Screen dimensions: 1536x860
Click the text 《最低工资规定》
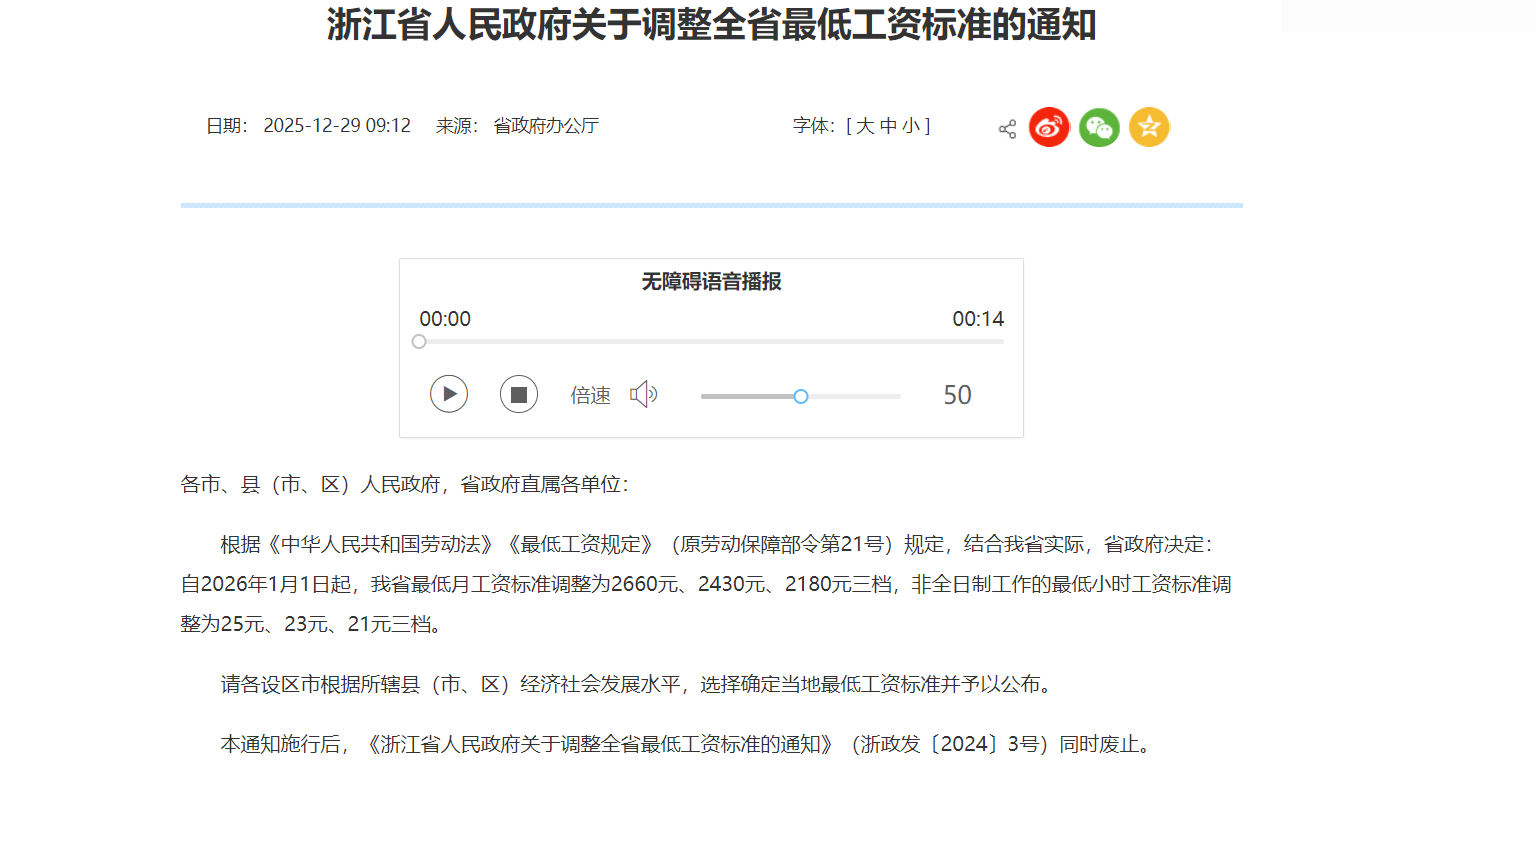pyautogui.click(x=580, y=544)
